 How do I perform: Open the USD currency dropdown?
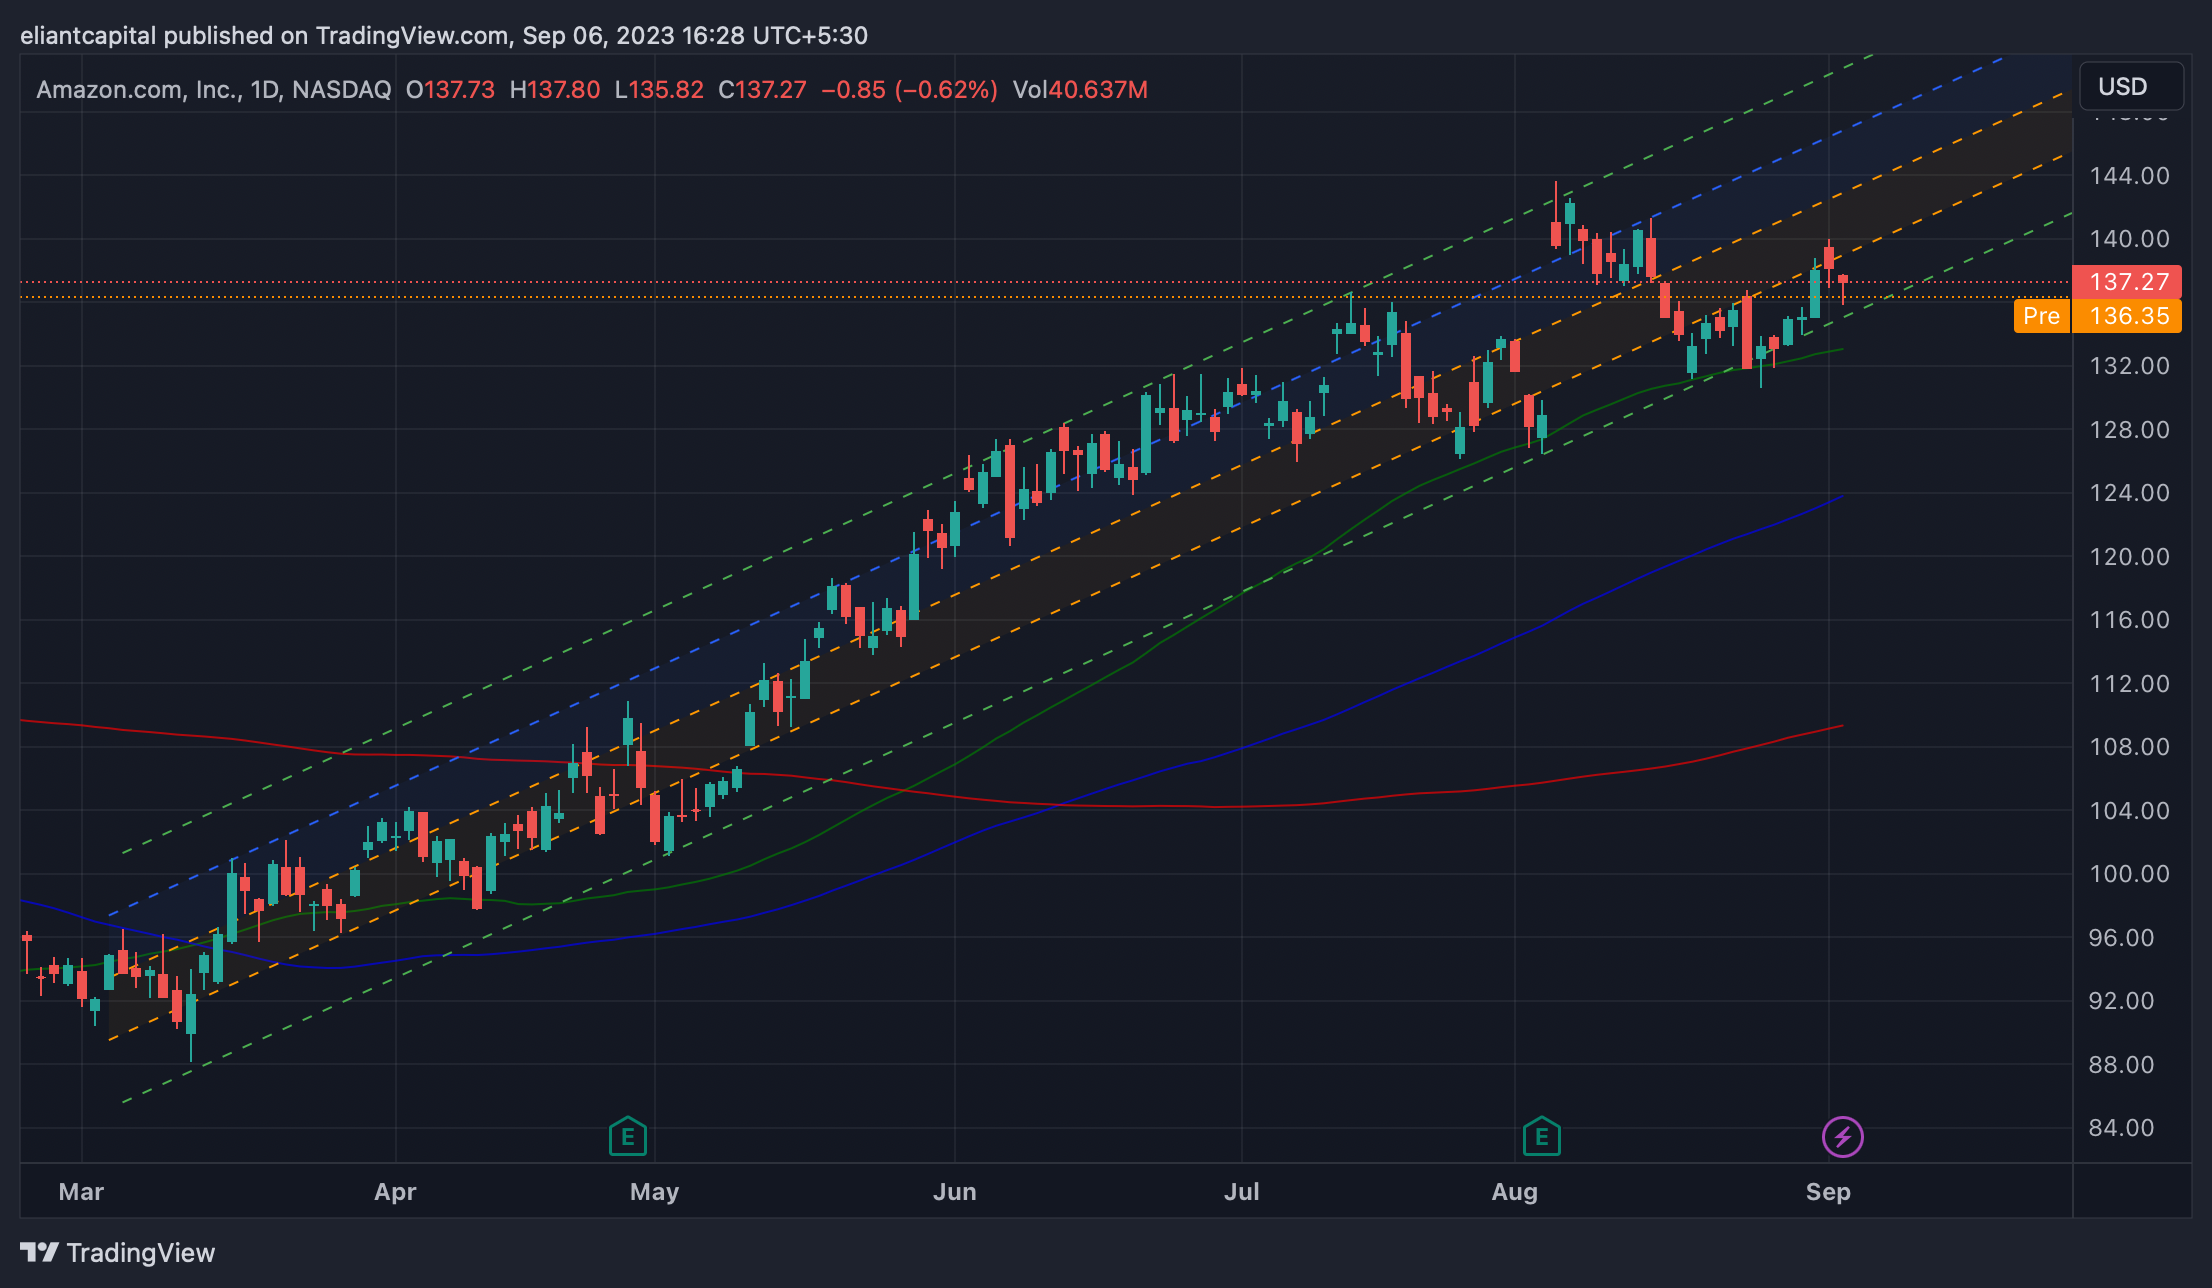coord(2130,87)
